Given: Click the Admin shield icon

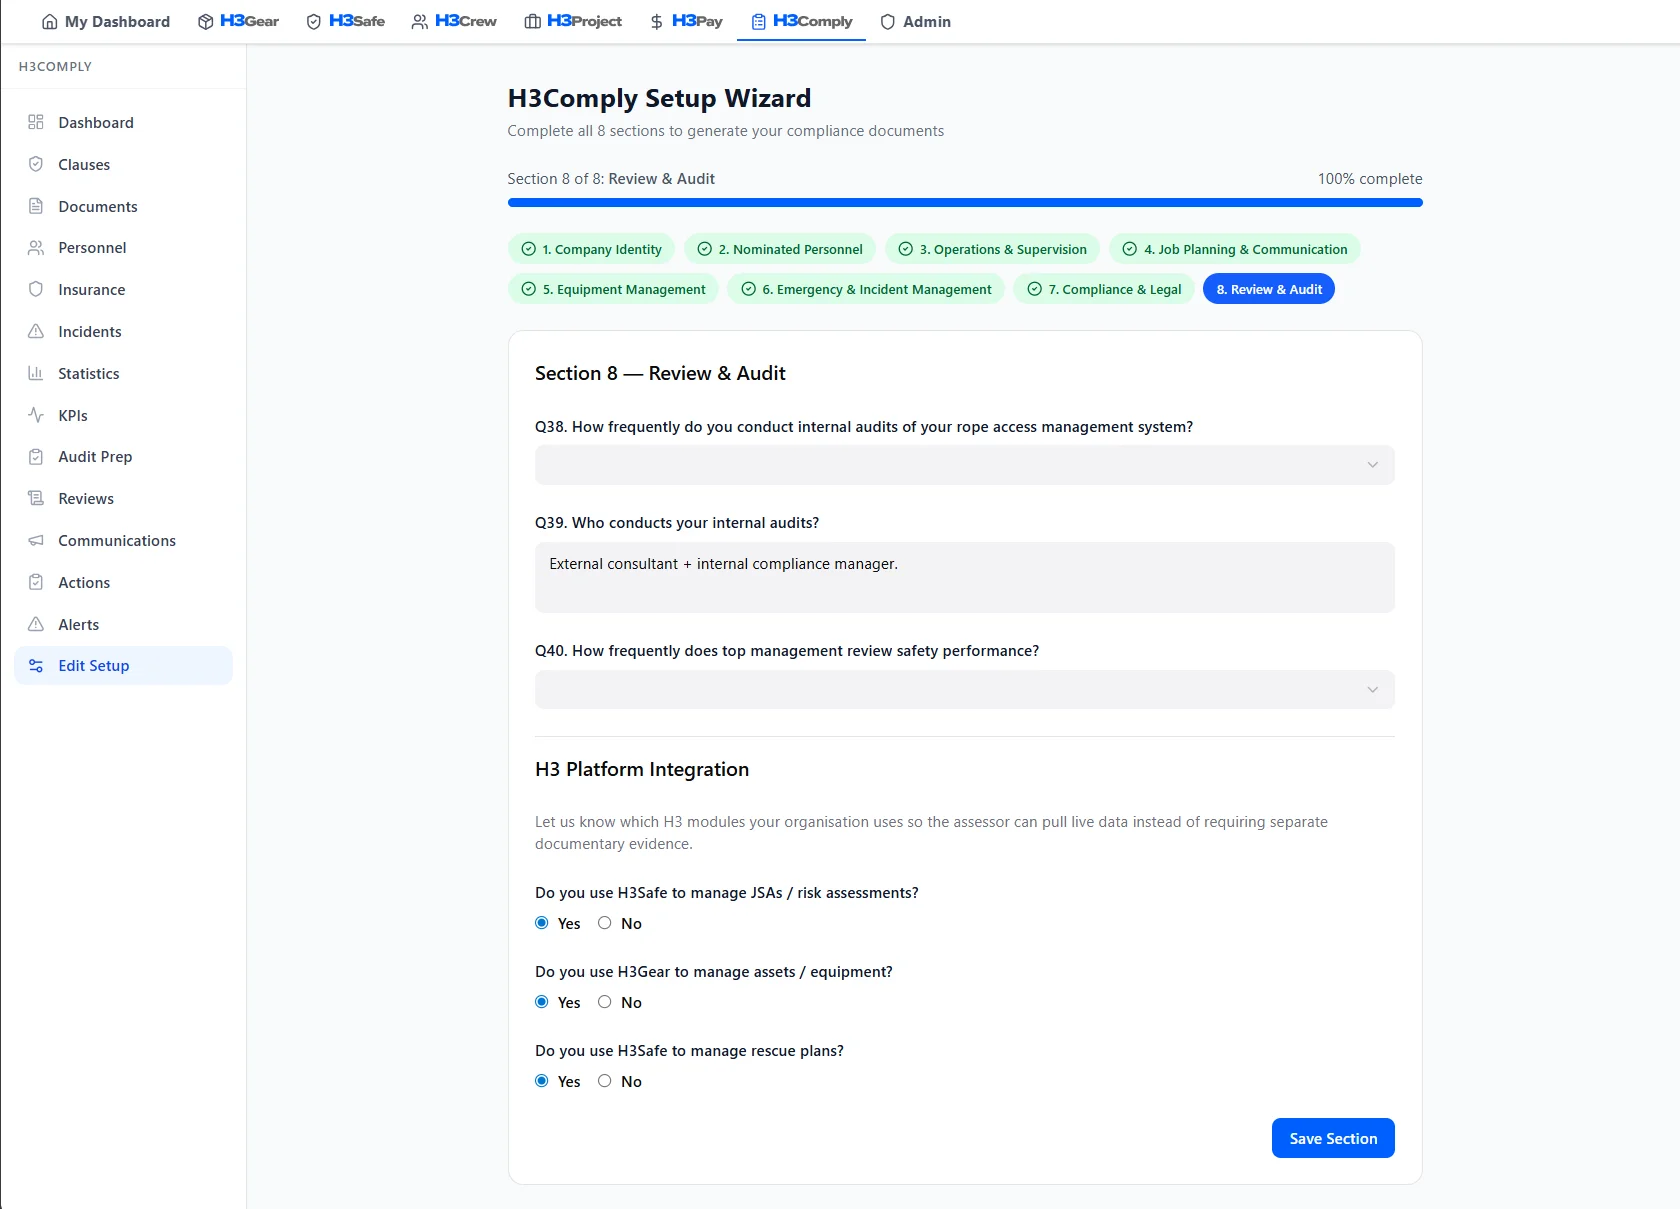Looking at the screenshot, I should pos(887,21).
